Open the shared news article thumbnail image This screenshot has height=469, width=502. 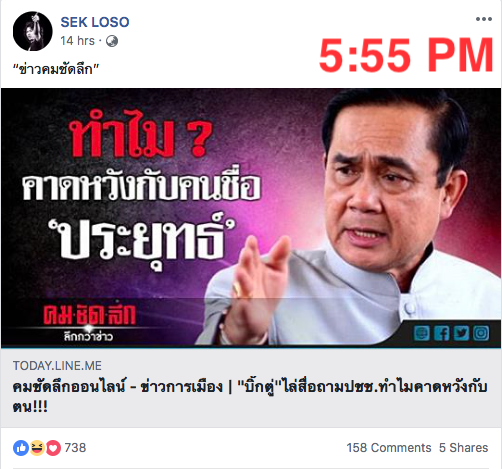(251, 218)
